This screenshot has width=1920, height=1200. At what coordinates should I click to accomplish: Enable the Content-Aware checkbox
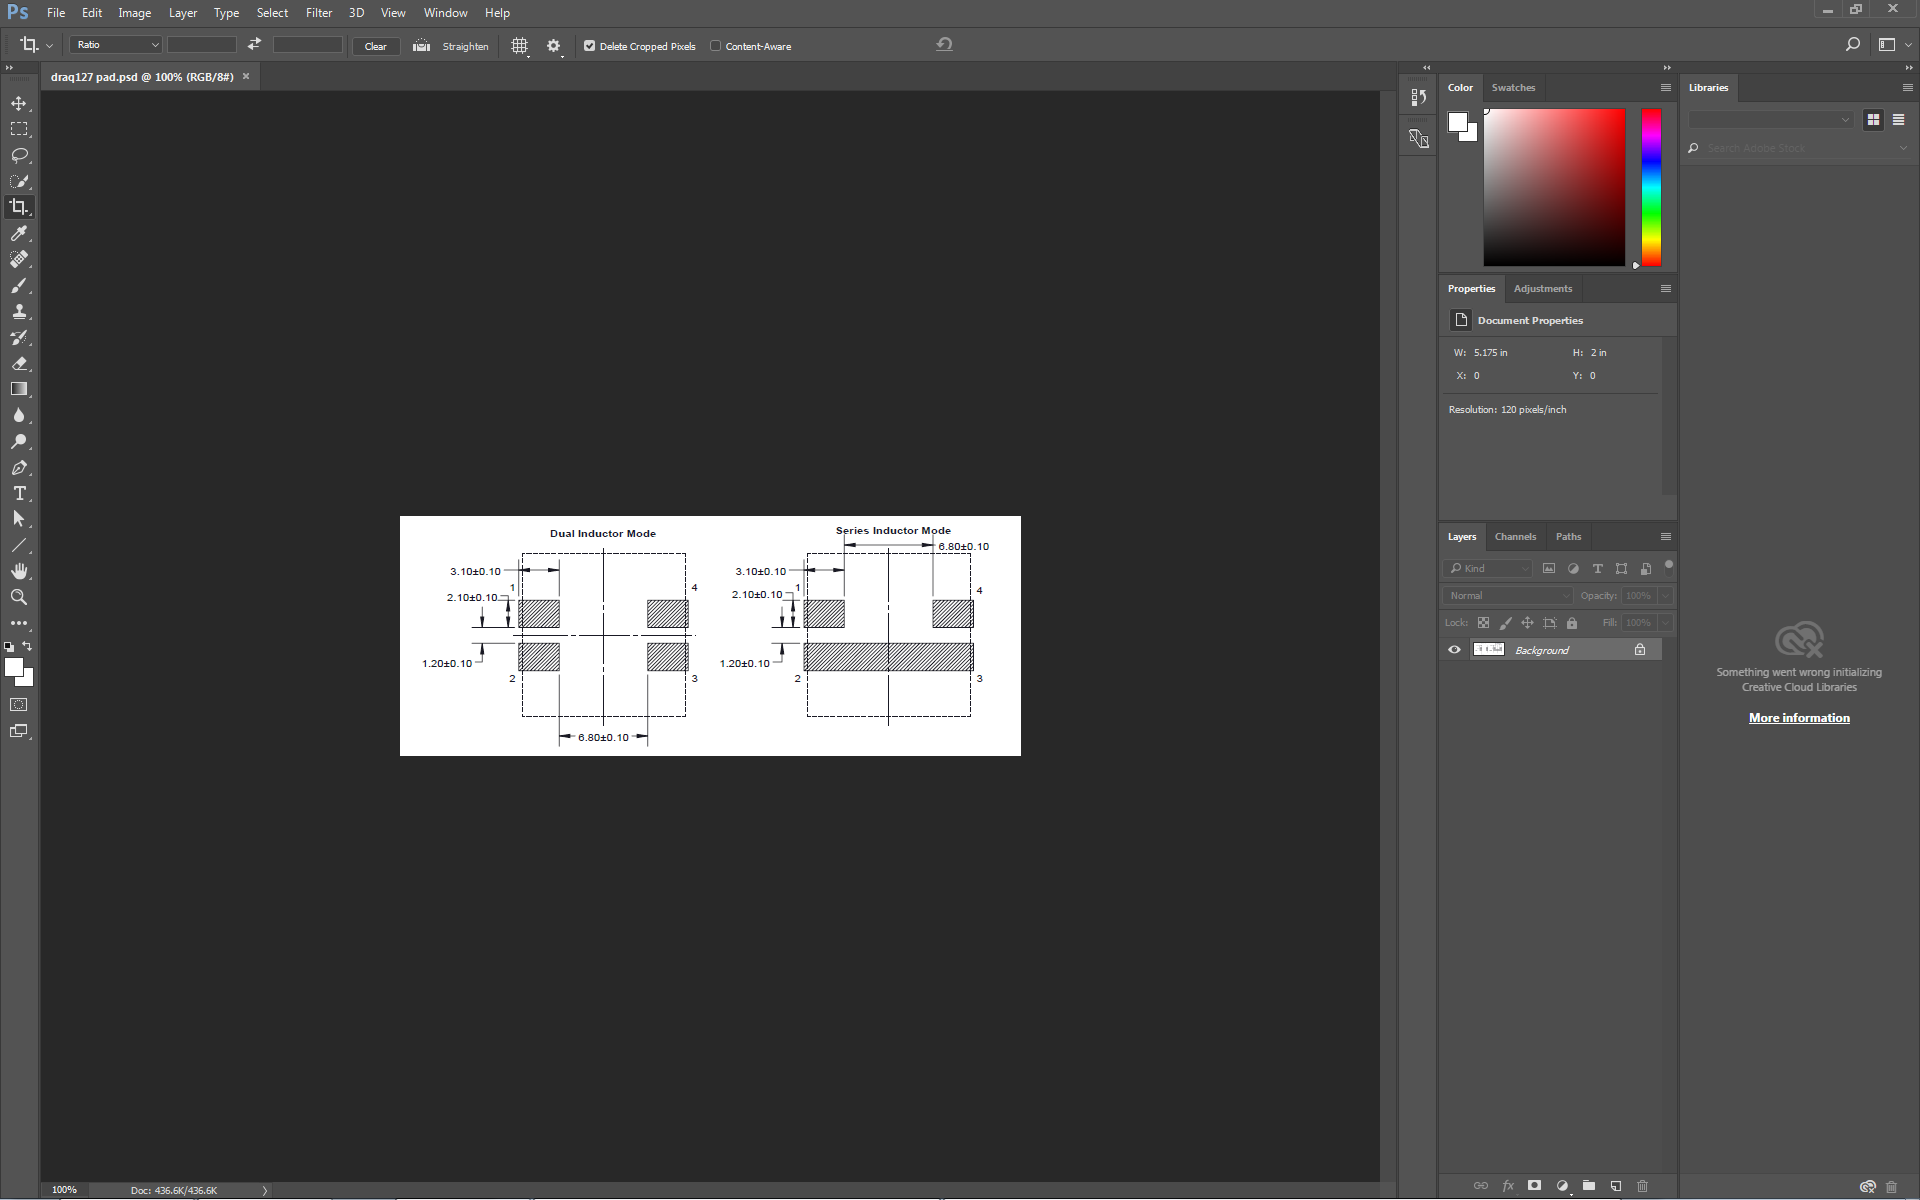click(x=716, y=46)
